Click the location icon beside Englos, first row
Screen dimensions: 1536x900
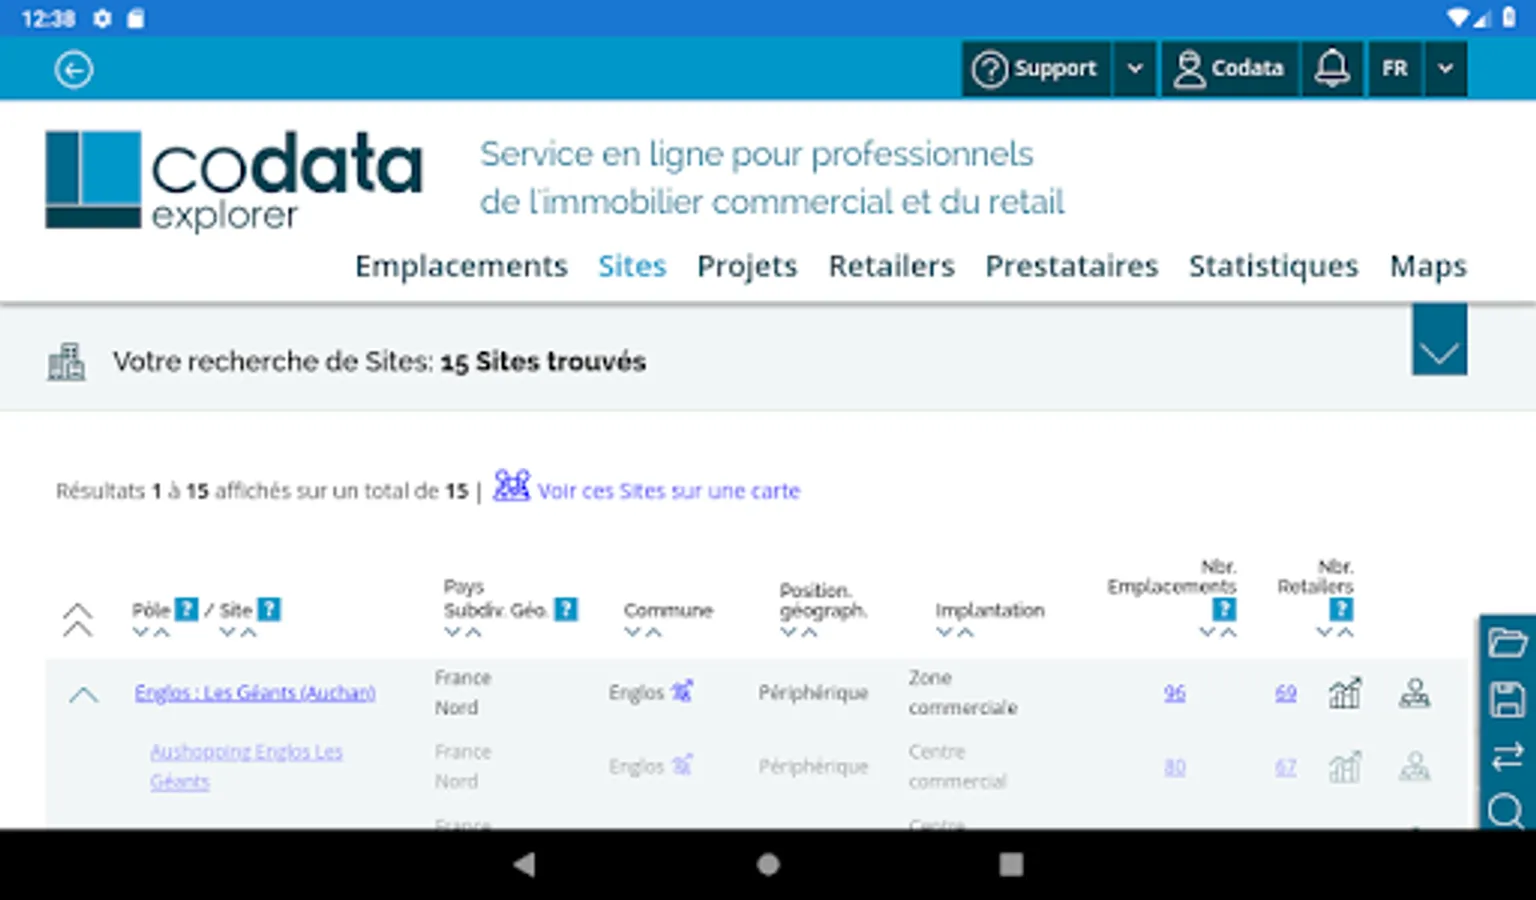[681, 690]
